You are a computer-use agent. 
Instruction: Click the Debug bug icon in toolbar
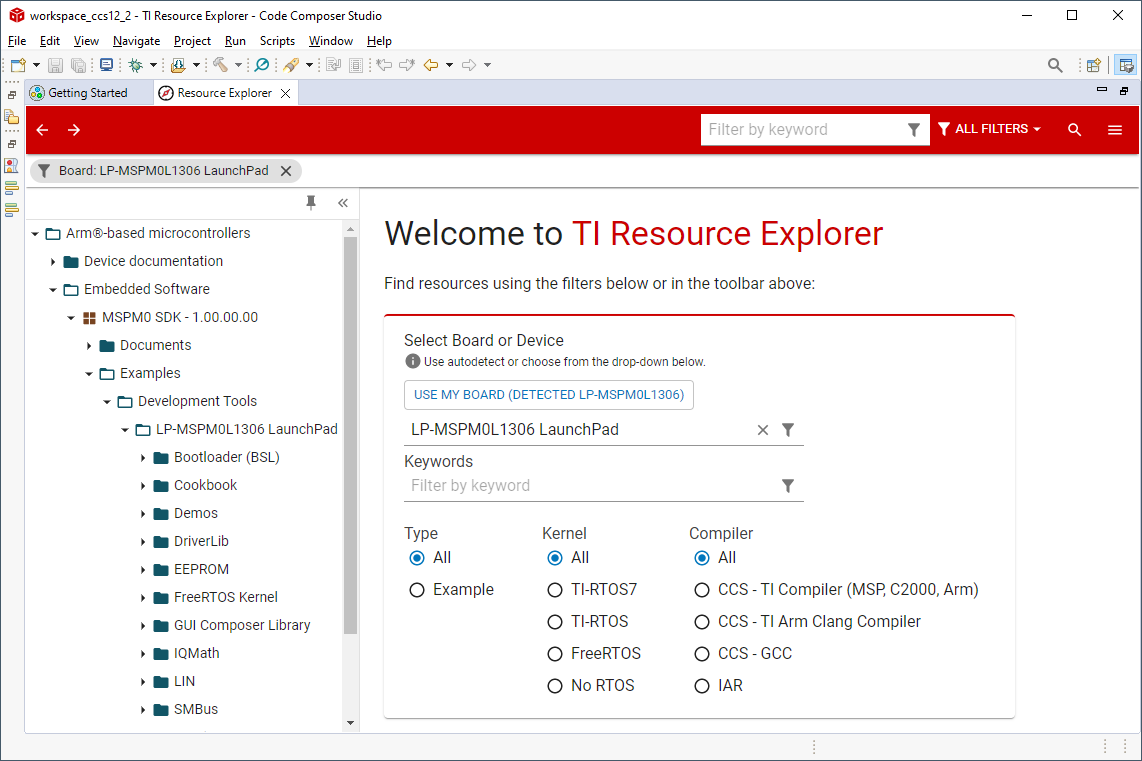(136, 65)
